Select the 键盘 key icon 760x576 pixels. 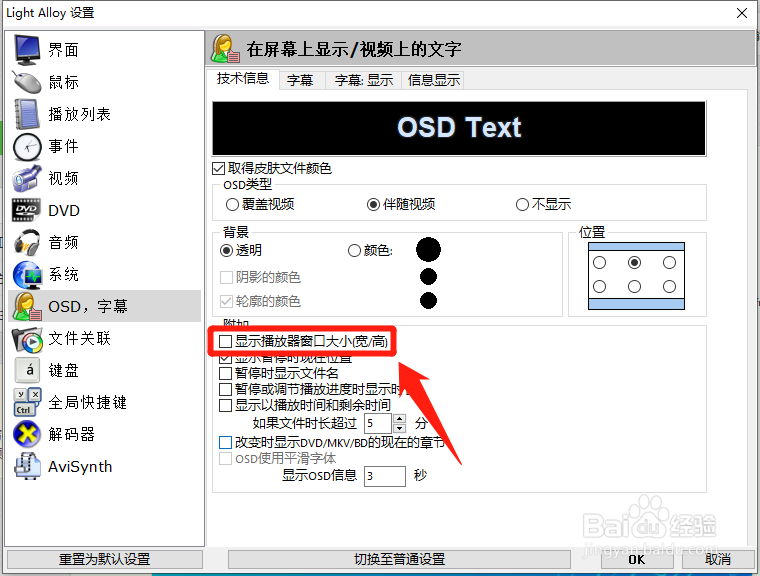(27, 370)
